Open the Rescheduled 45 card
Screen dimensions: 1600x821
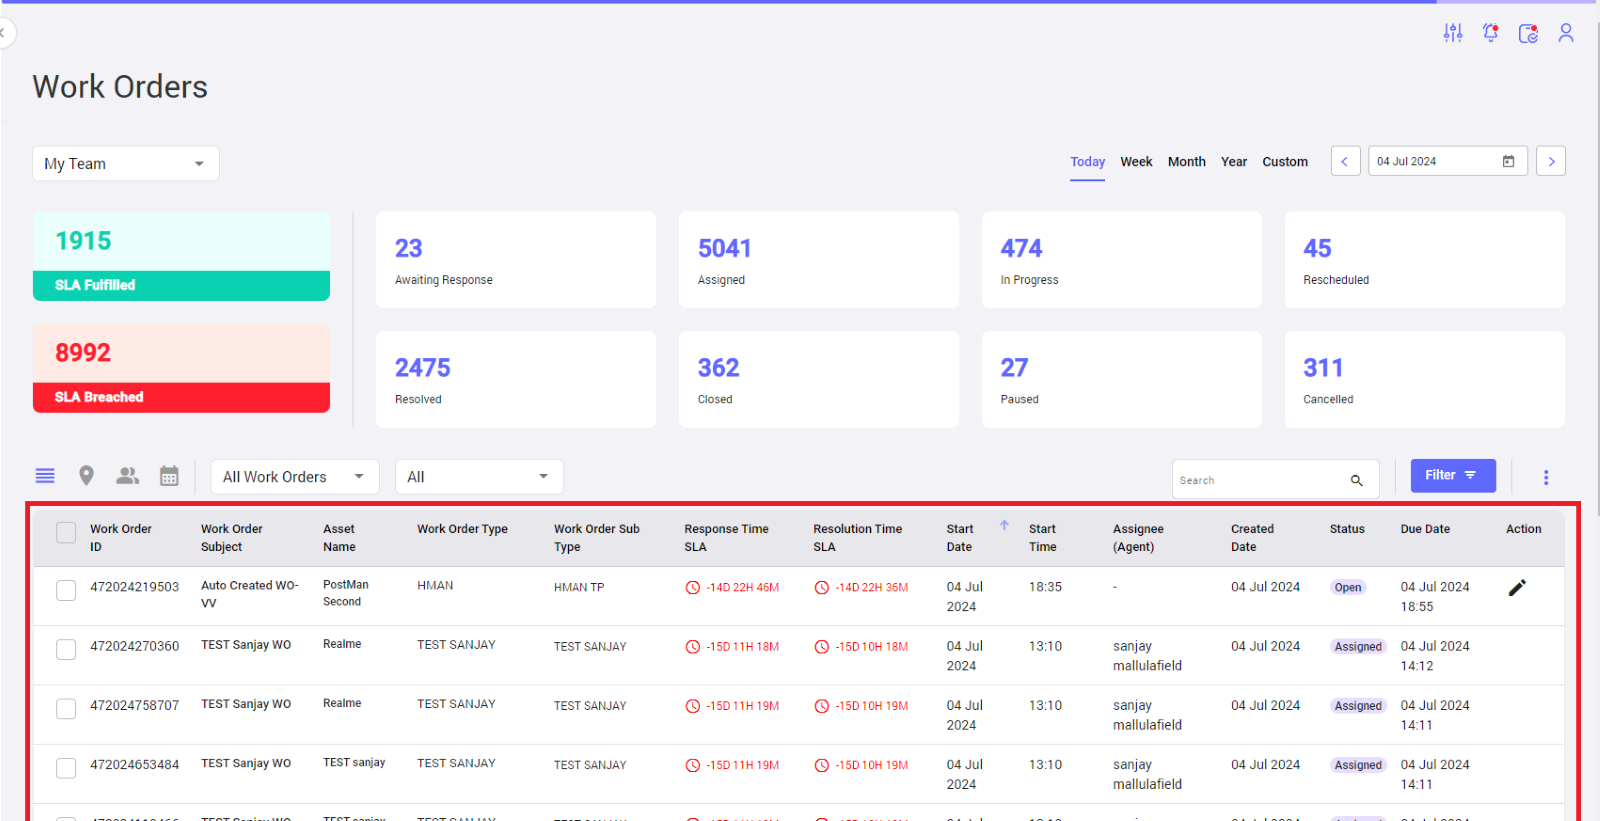[x=1425, y=260]
